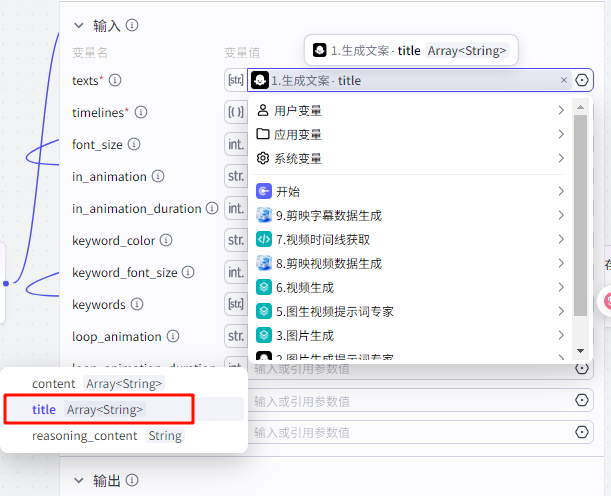Expand the 应用变量 submenu arrow

pyautogui.click(x=562, y=134)
